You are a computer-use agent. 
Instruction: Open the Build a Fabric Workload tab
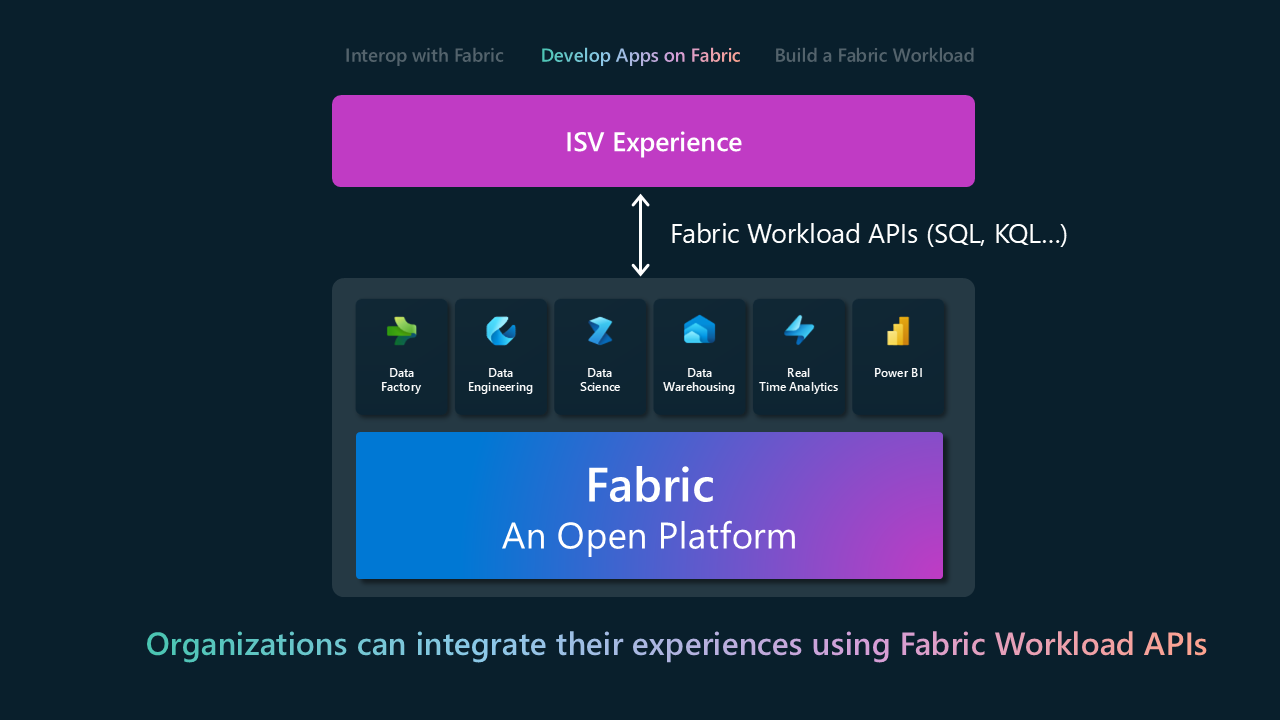[x=874, y=55]
